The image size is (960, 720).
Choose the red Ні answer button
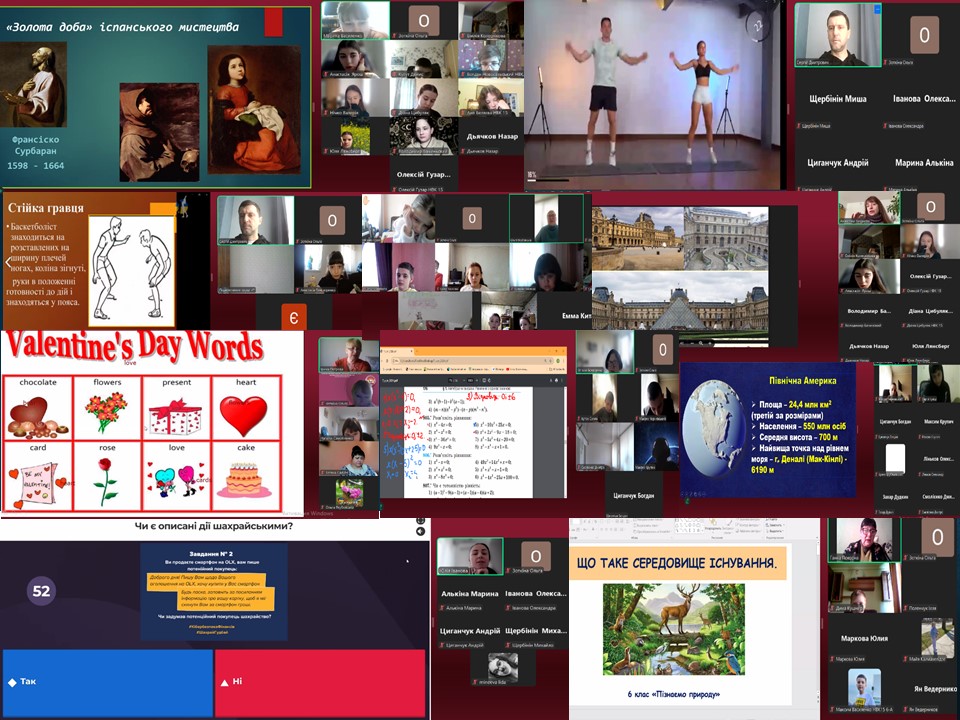click(320, 682)
